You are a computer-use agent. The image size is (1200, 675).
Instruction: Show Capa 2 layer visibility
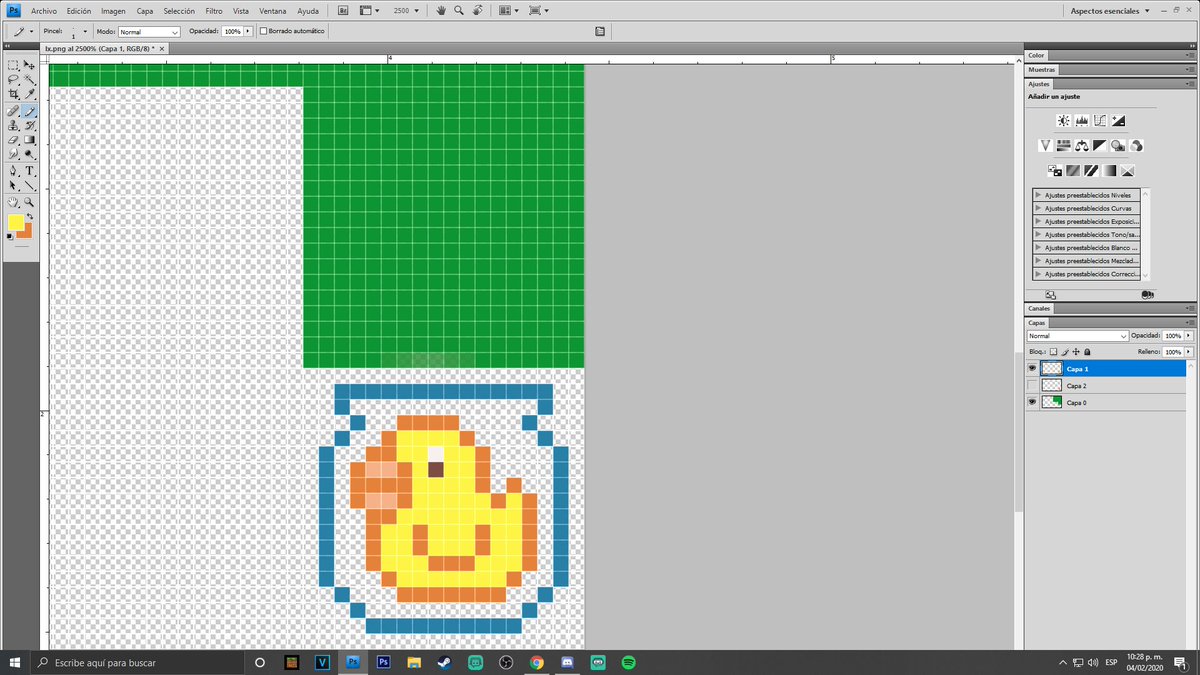1033,385
